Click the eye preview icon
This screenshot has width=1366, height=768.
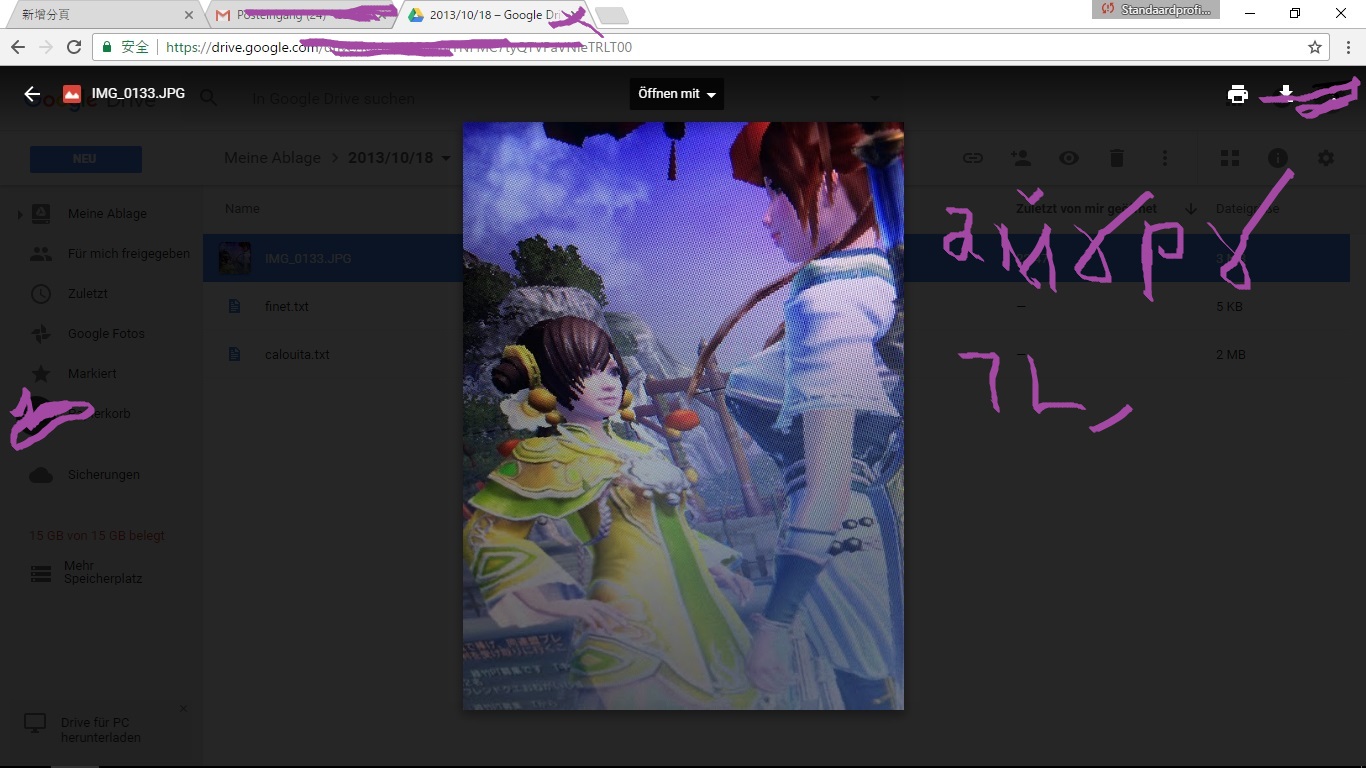[x=1069, y=158]
